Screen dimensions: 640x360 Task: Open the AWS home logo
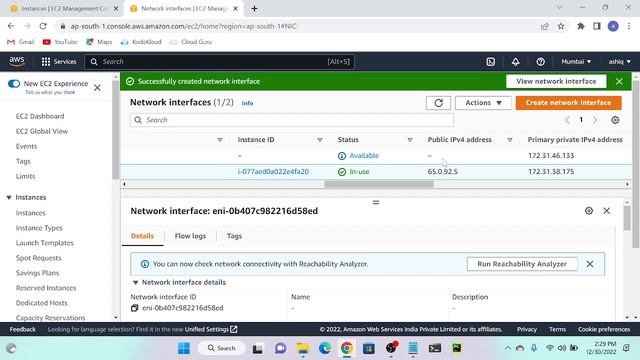pos(17,61)
